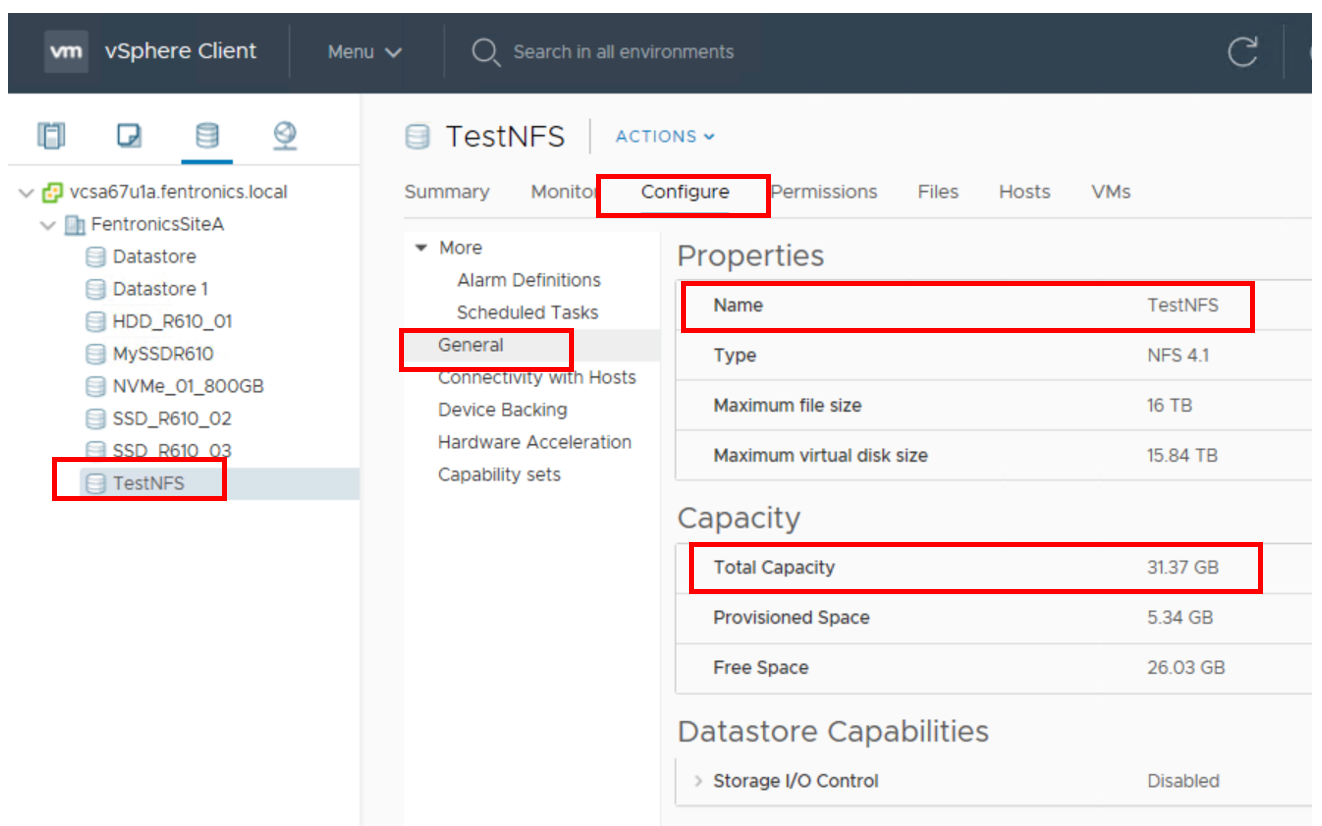Click the vCenter server icon for vcsa67u1a
The width and height of the screenshot is (1322, 826).
point(53,192)
